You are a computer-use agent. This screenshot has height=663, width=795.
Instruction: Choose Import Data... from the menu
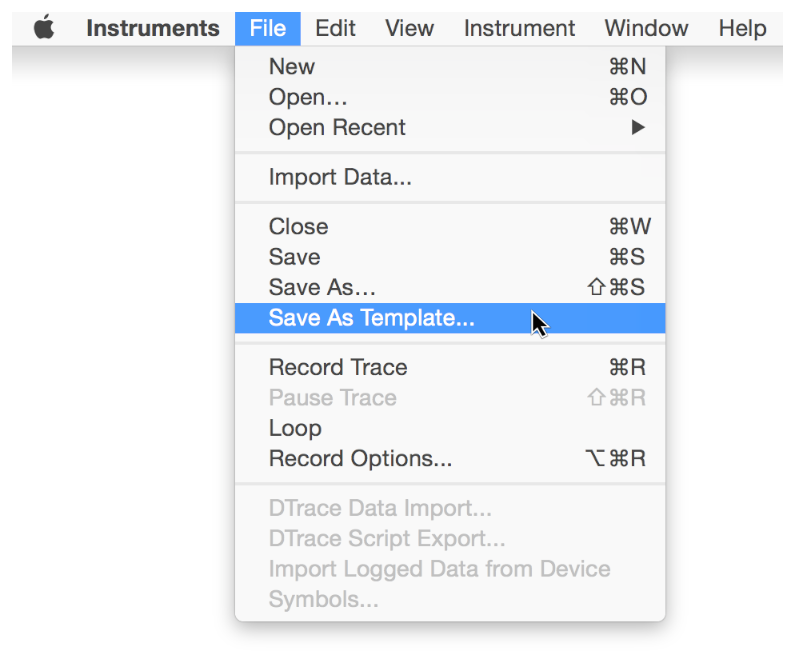(x=340, y=178)
